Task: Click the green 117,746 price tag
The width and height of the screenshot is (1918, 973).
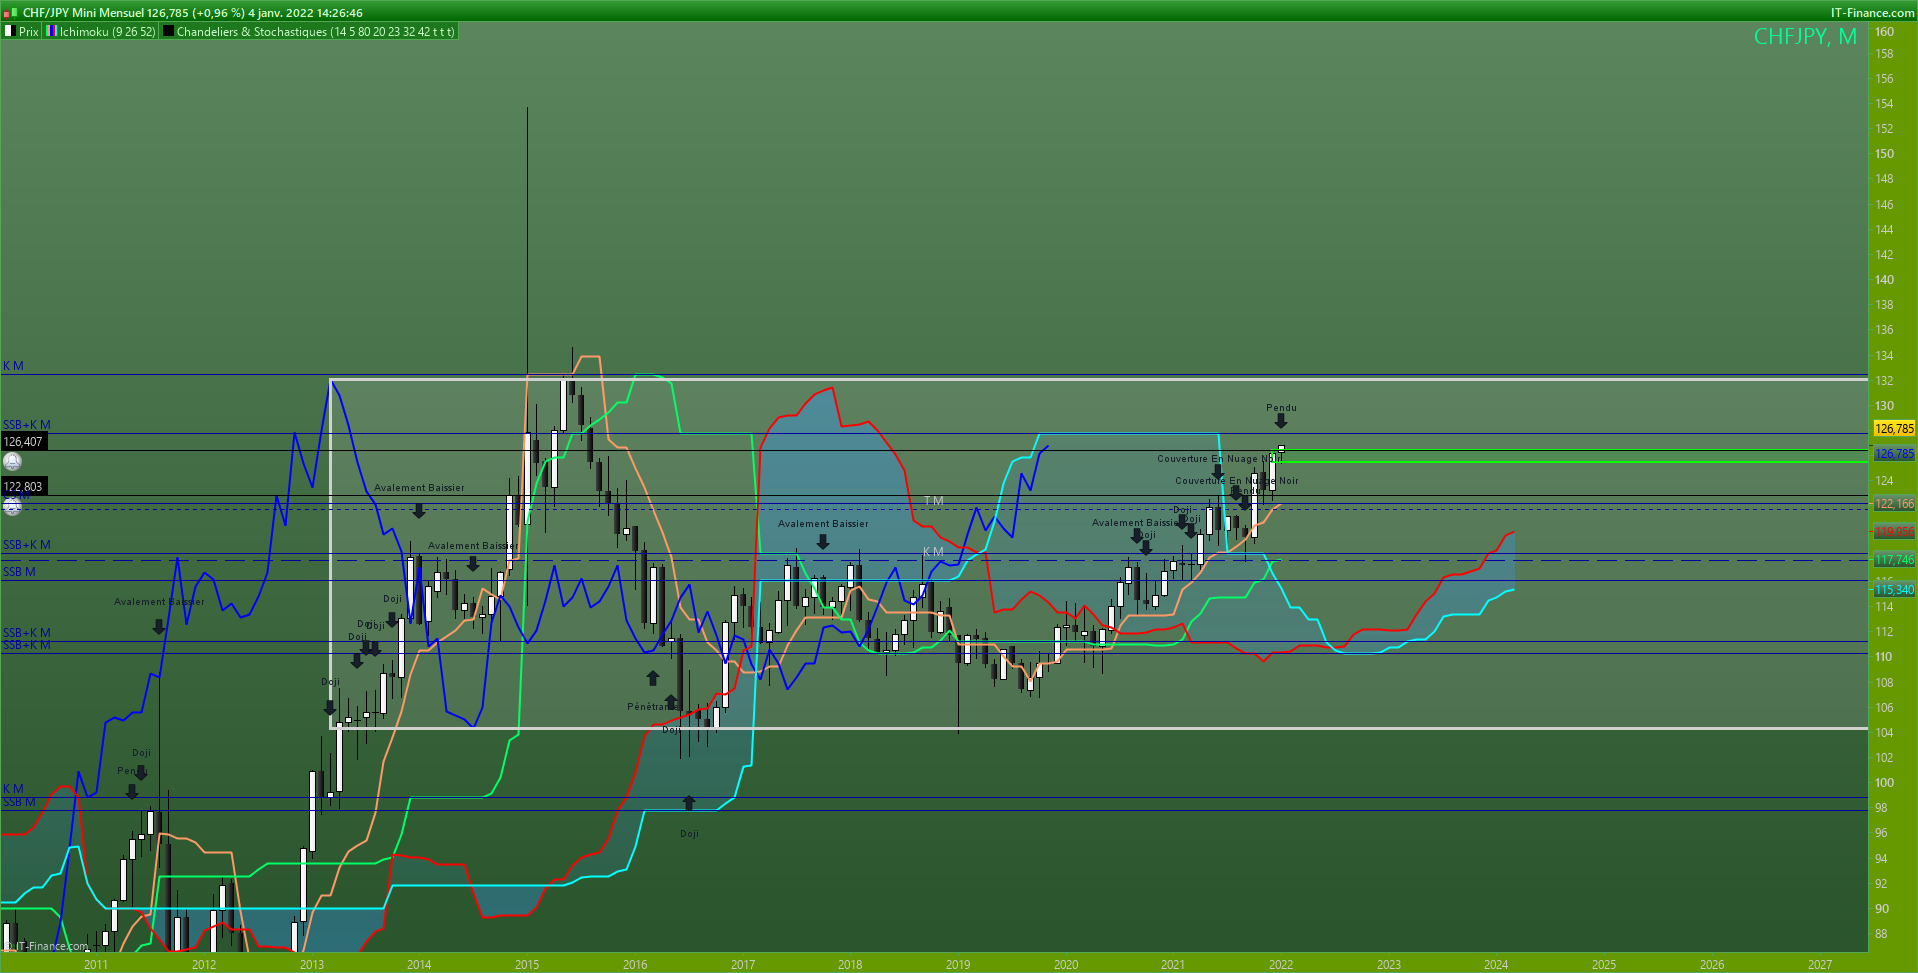Action: 1894,560
